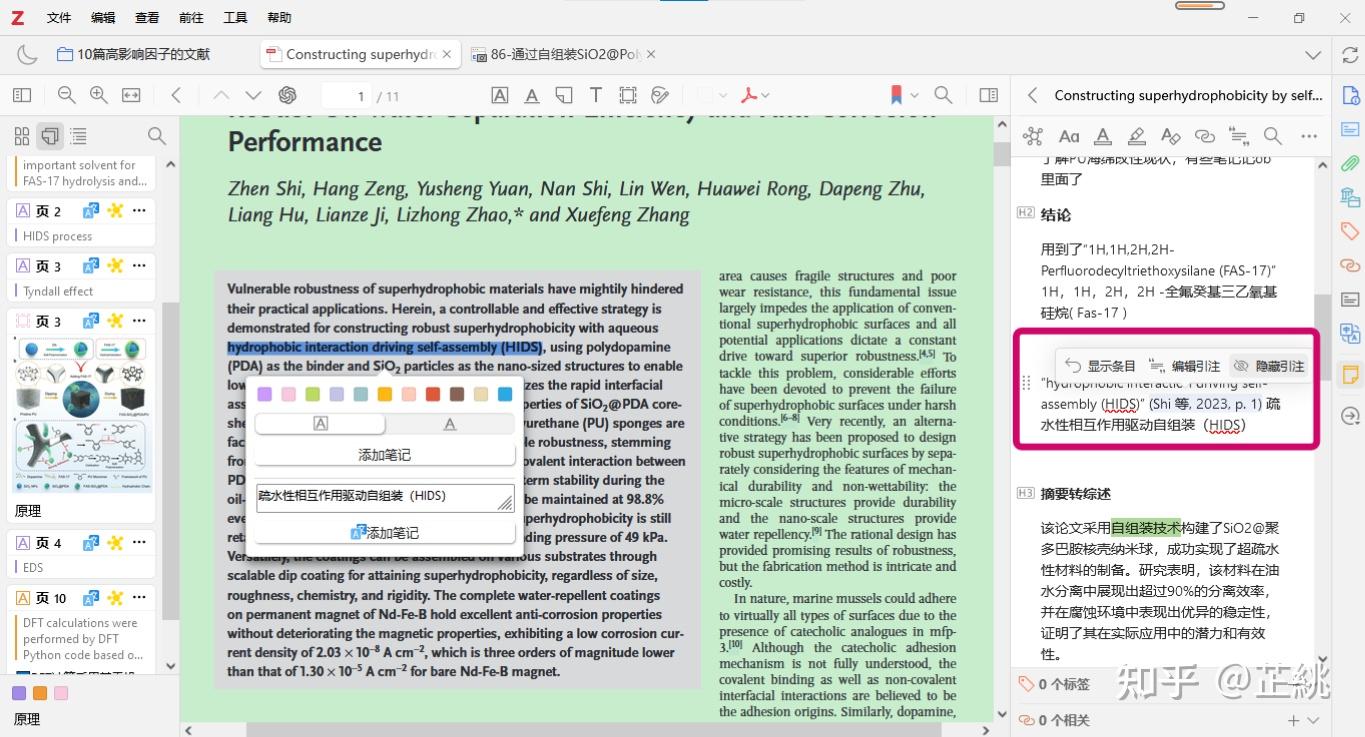Open search in the PDF toolbar
The height and width of the screenshot is (737, 1365).
[x=943, y=94]
